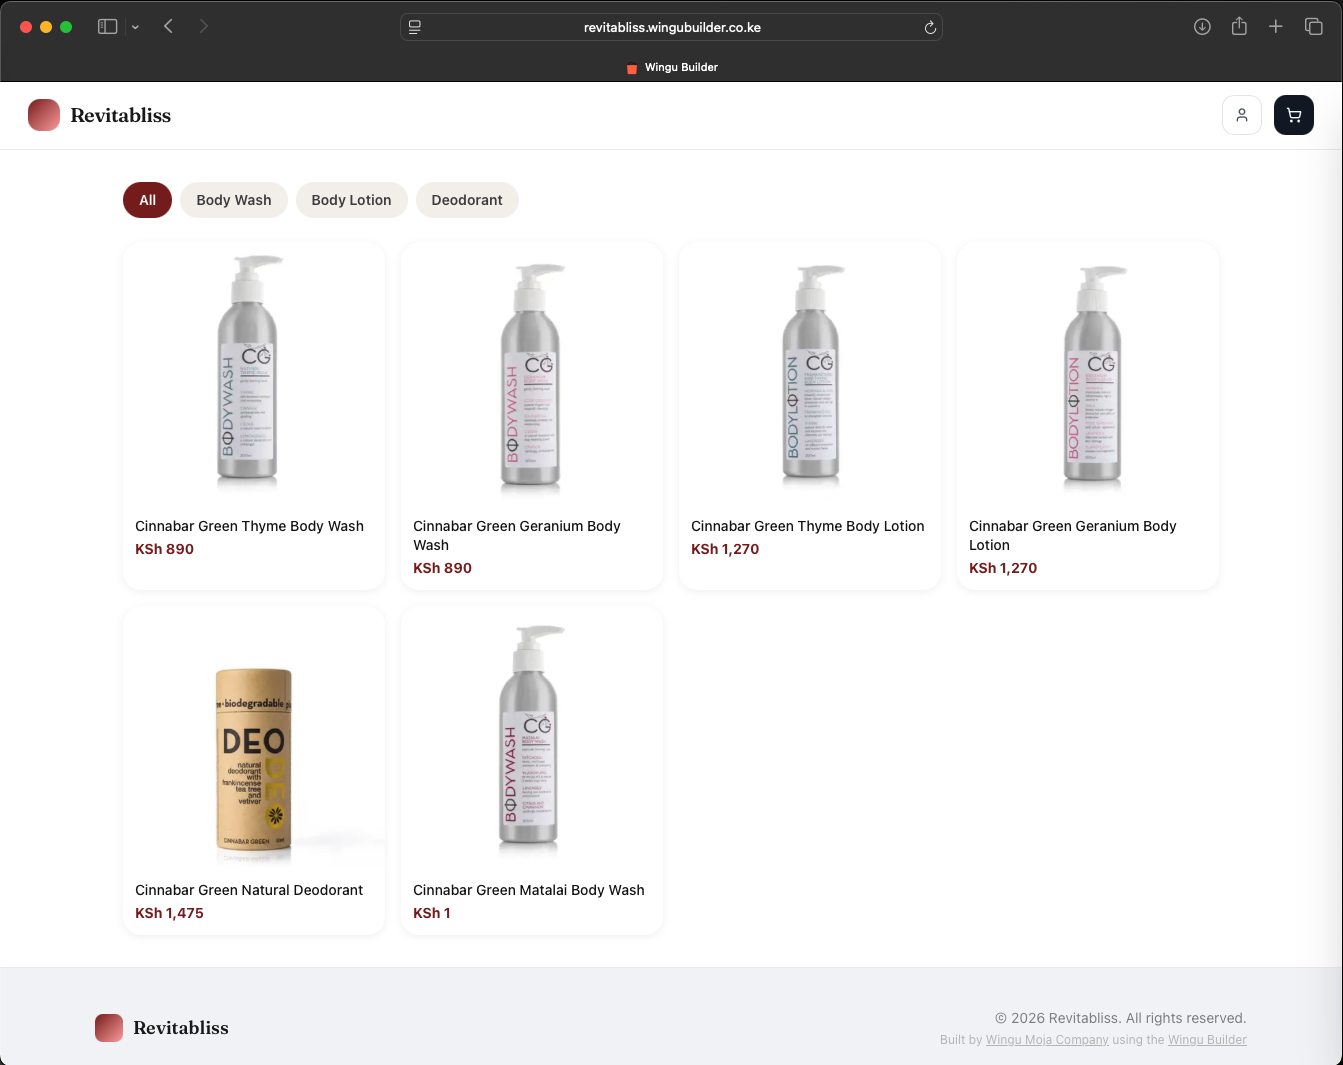Image resolution: width=1343 pixels, height=1065 pixels.
Task: Click Cinnabar Green Natural Deodorant title
Action: (x=249, y=890)
